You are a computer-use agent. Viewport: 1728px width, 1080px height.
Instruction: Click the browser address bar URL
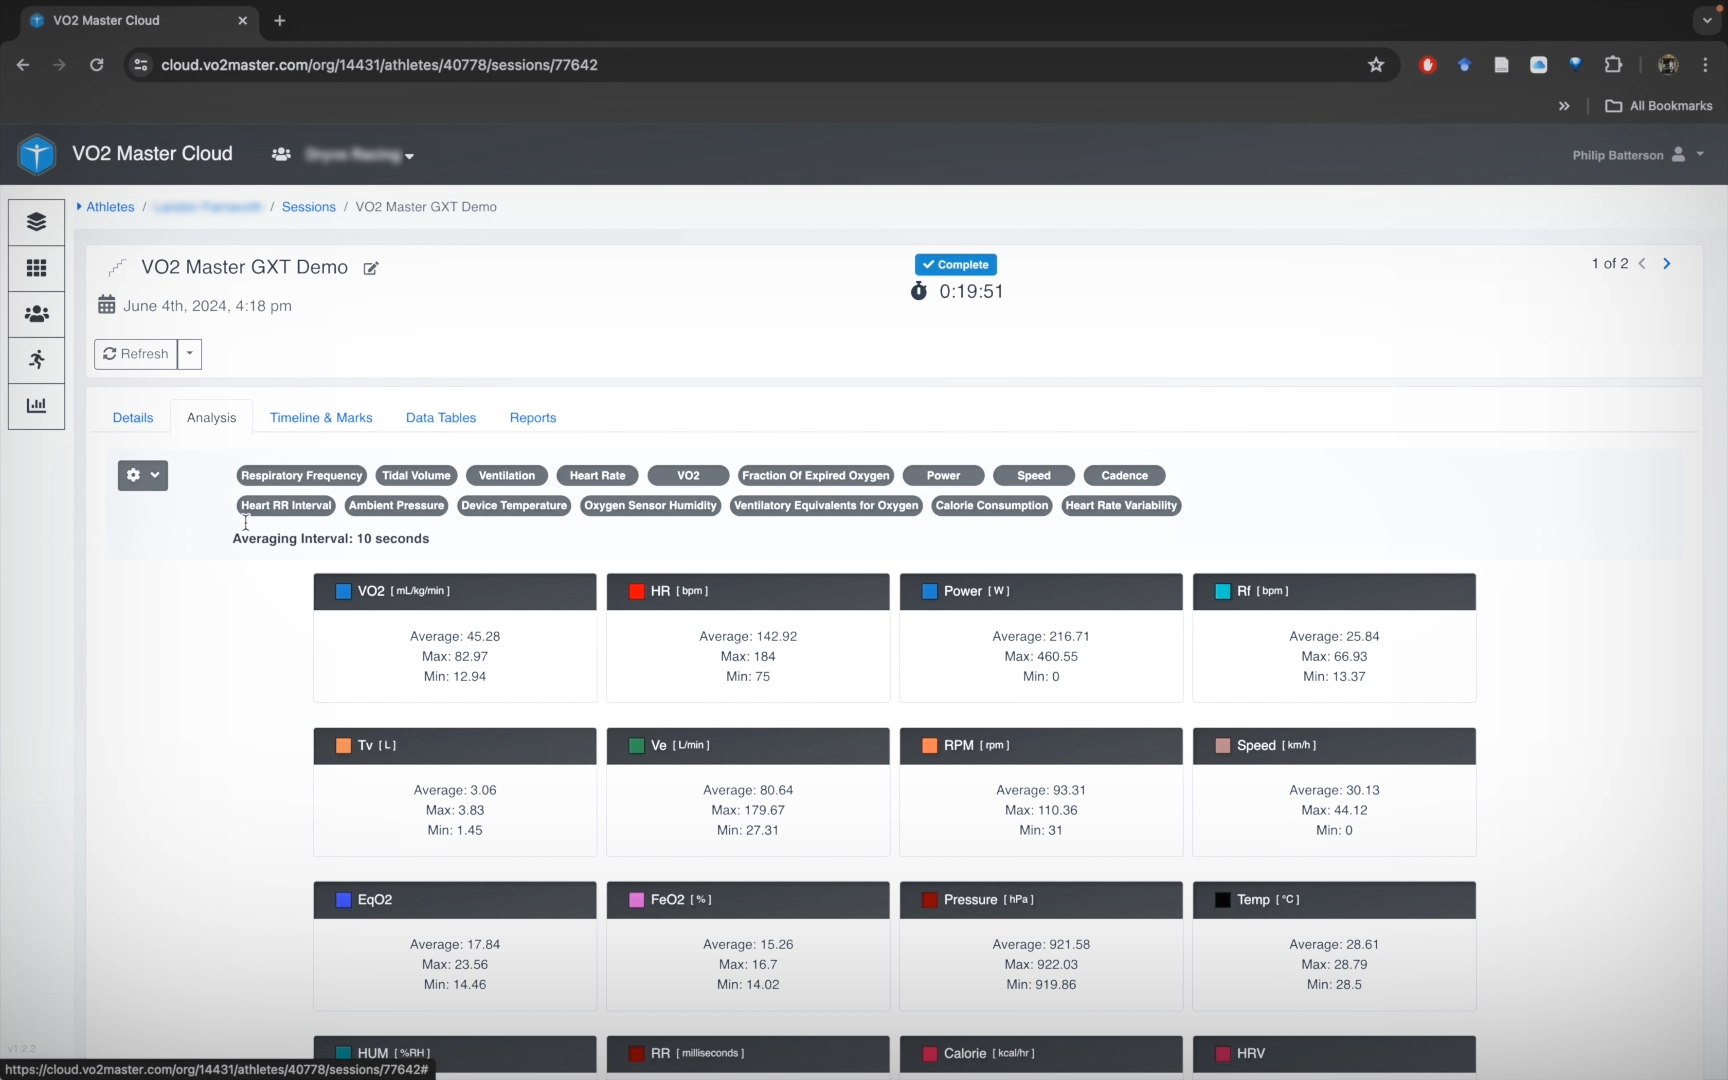pyautogui.click(x=379, y=65)
